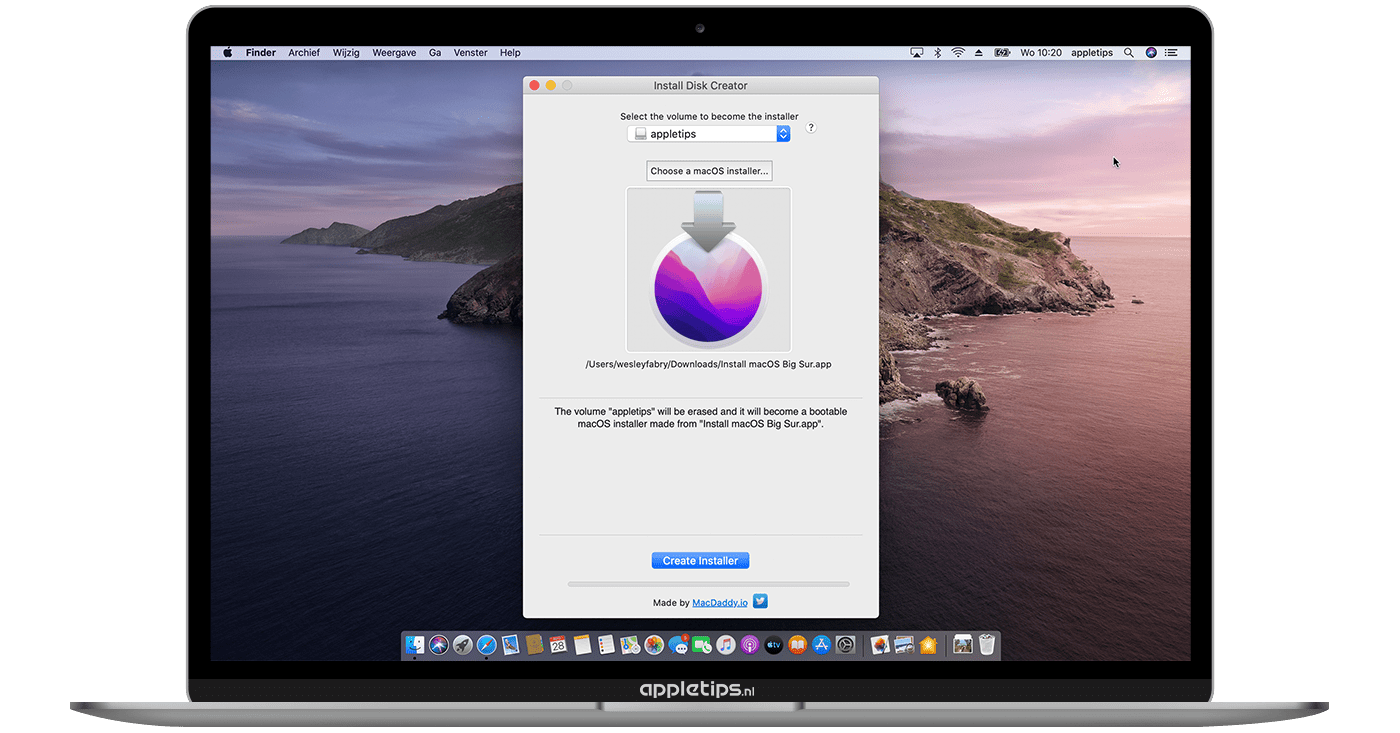
Task: Open the Downloads stack in Dock
Action: click(x=963, y=645)
